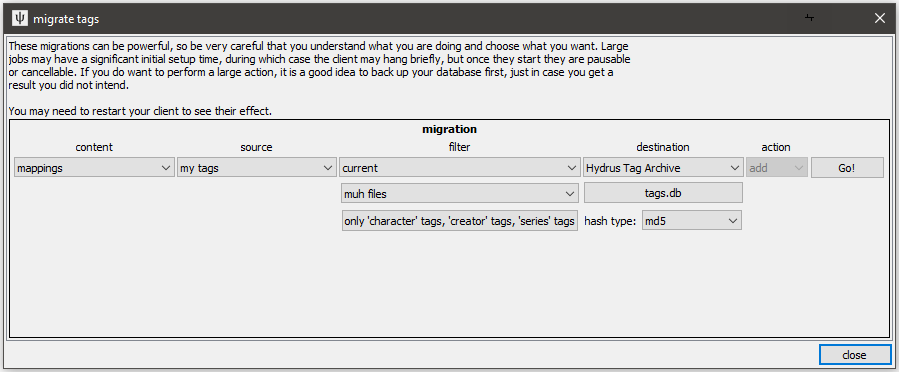Screen dimensions: 899x372
Task: Open the muh files filter dropdown
Action: (459, 194)
